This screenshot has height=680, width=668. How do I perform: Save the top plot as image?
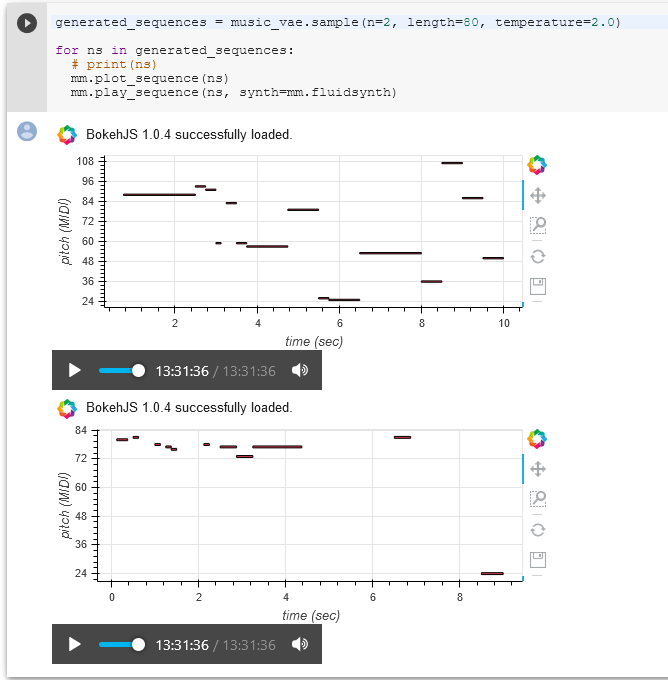pos(538,286)
